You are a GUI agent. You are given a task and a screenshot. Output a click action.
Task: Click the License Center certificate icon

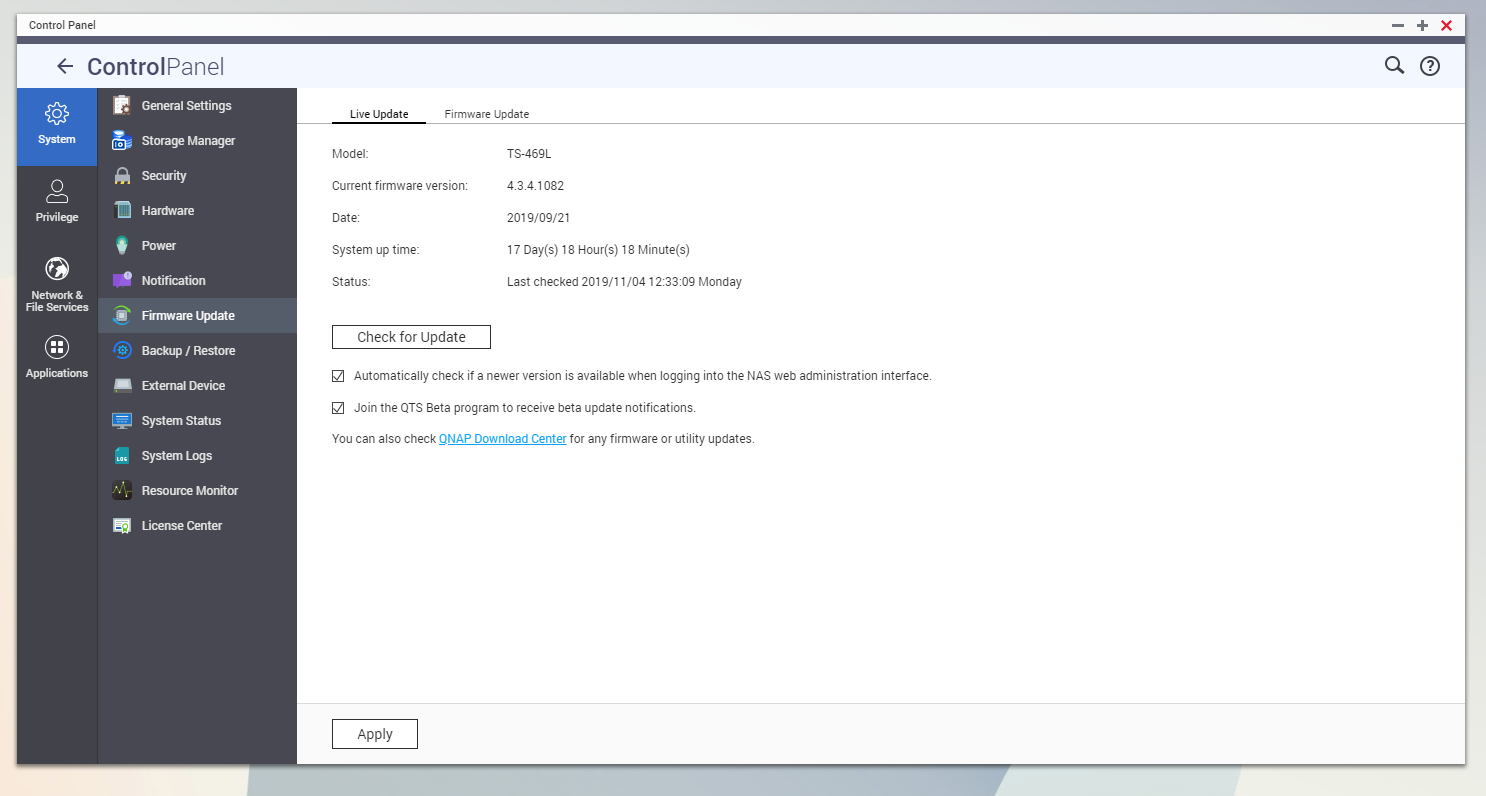(122, 525)
